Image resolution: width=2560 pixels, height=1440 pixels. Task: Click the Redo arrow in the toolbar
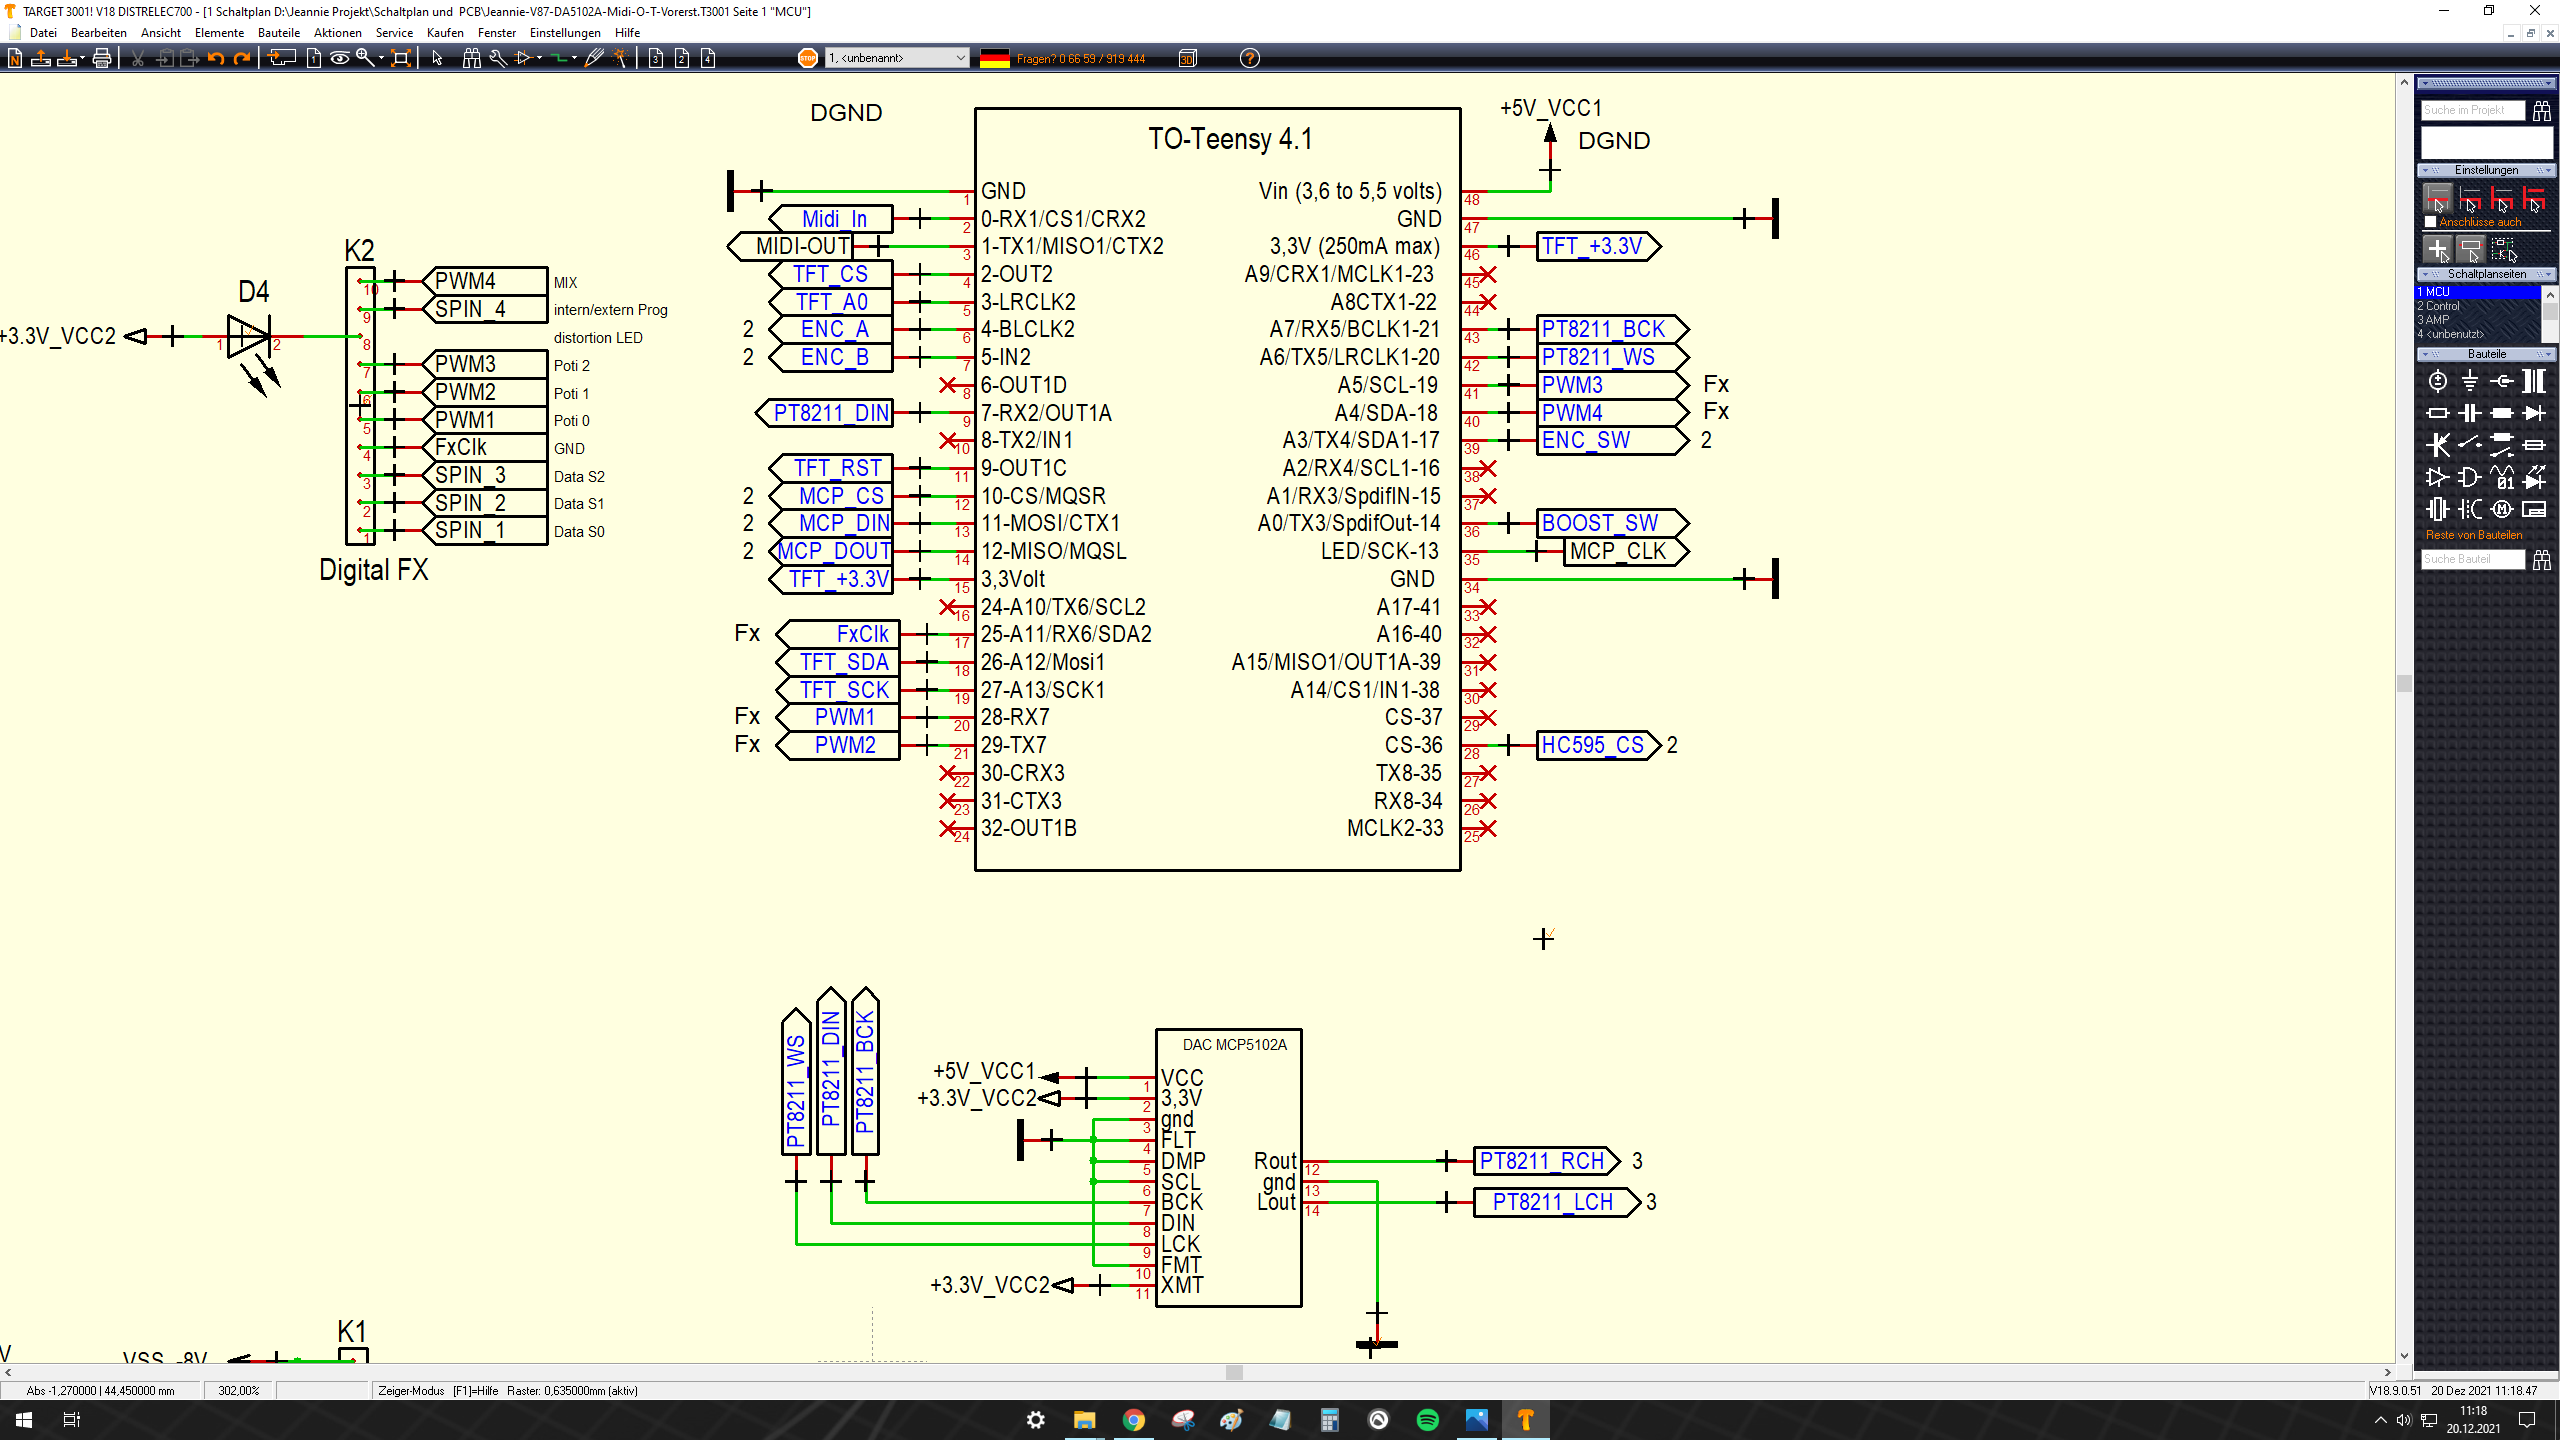pyautogui.click(x=241, y=58)
